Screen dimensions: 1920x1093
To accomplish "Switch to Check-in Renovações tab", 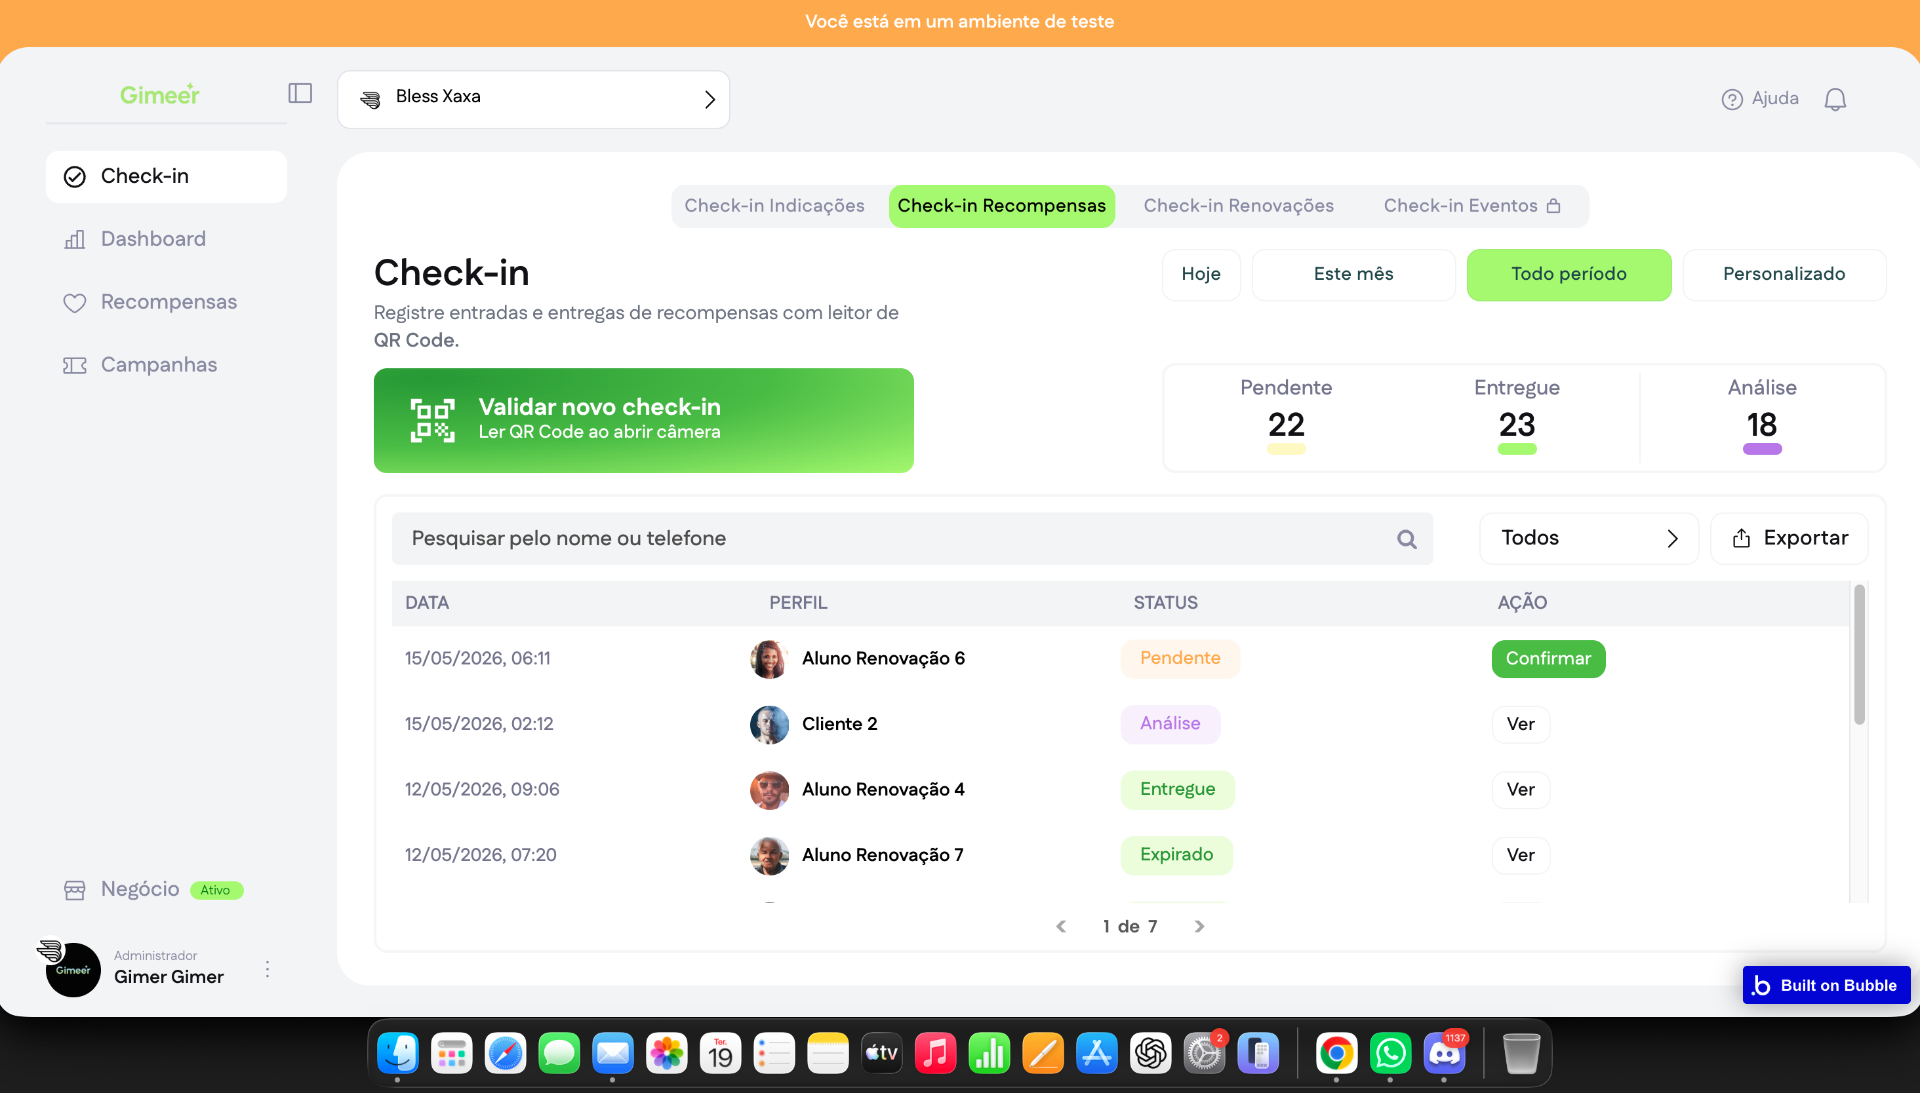I will (1238, 206).
